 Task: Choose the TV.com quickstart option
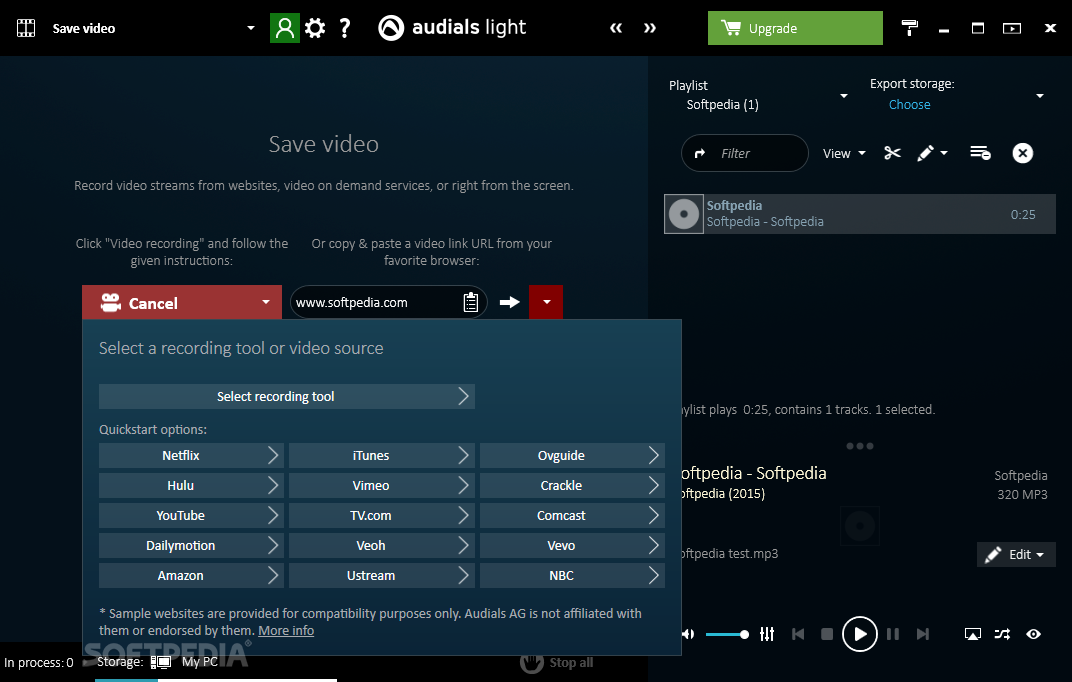point(381,515)
